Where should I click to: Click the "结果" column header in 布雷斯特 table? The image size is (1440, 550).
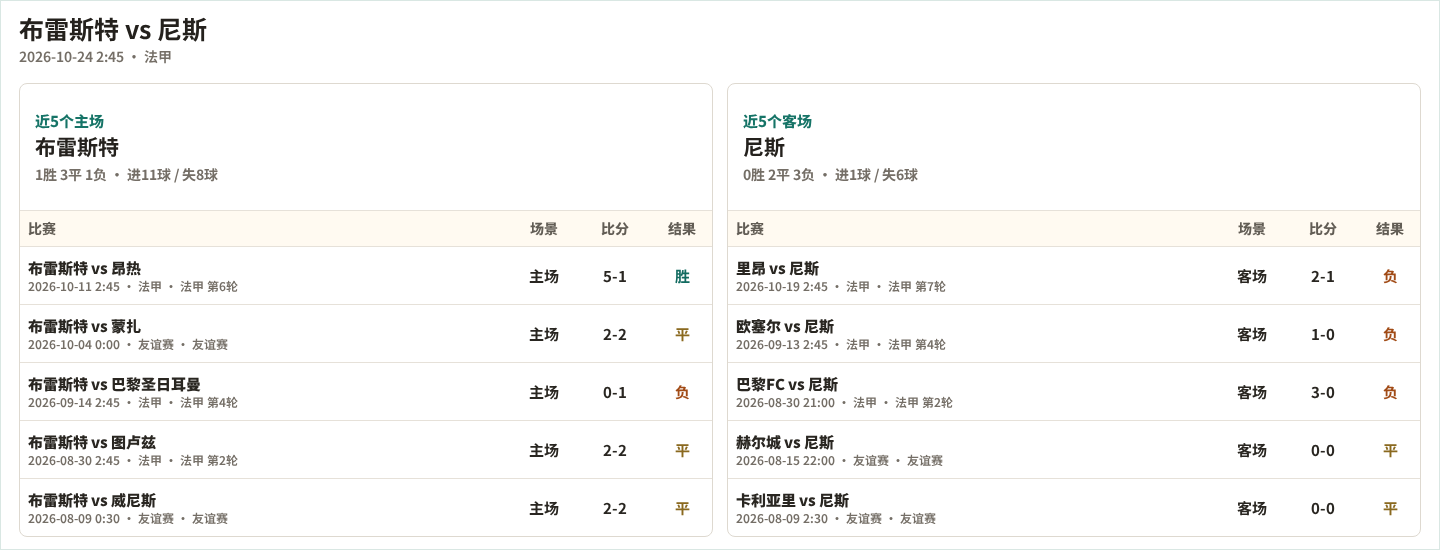pos(682,229)
